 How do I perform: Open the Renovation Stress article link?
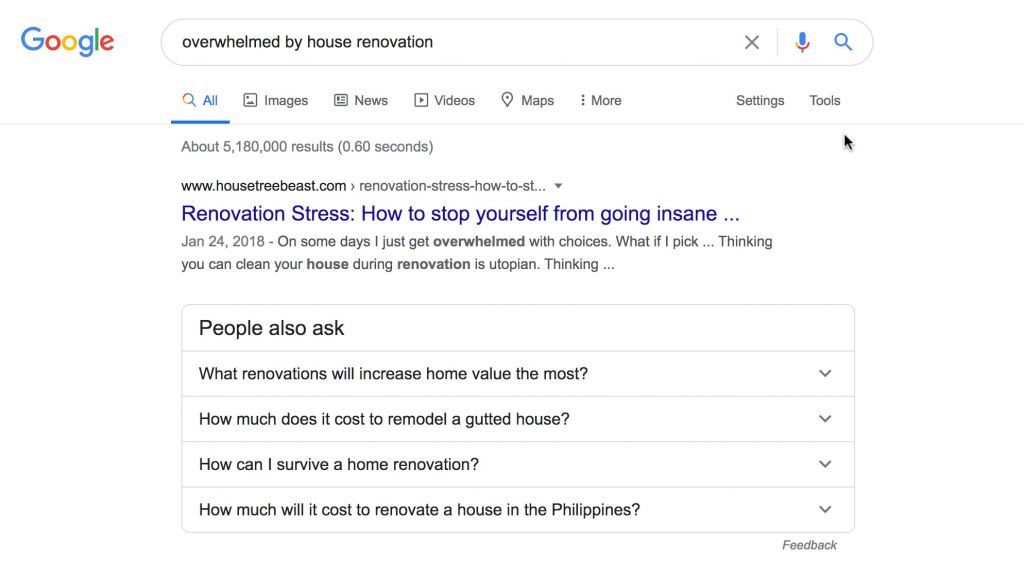pos(460,214)
